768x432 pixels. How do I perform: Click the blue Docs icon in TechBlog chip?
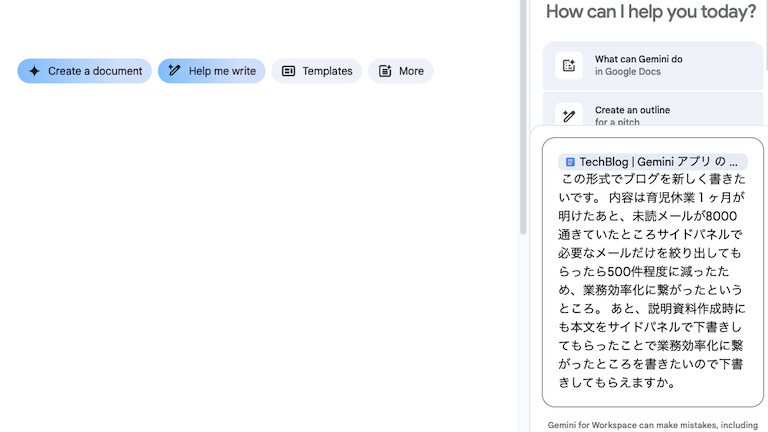pyautogui.click(x=570, y=162)
